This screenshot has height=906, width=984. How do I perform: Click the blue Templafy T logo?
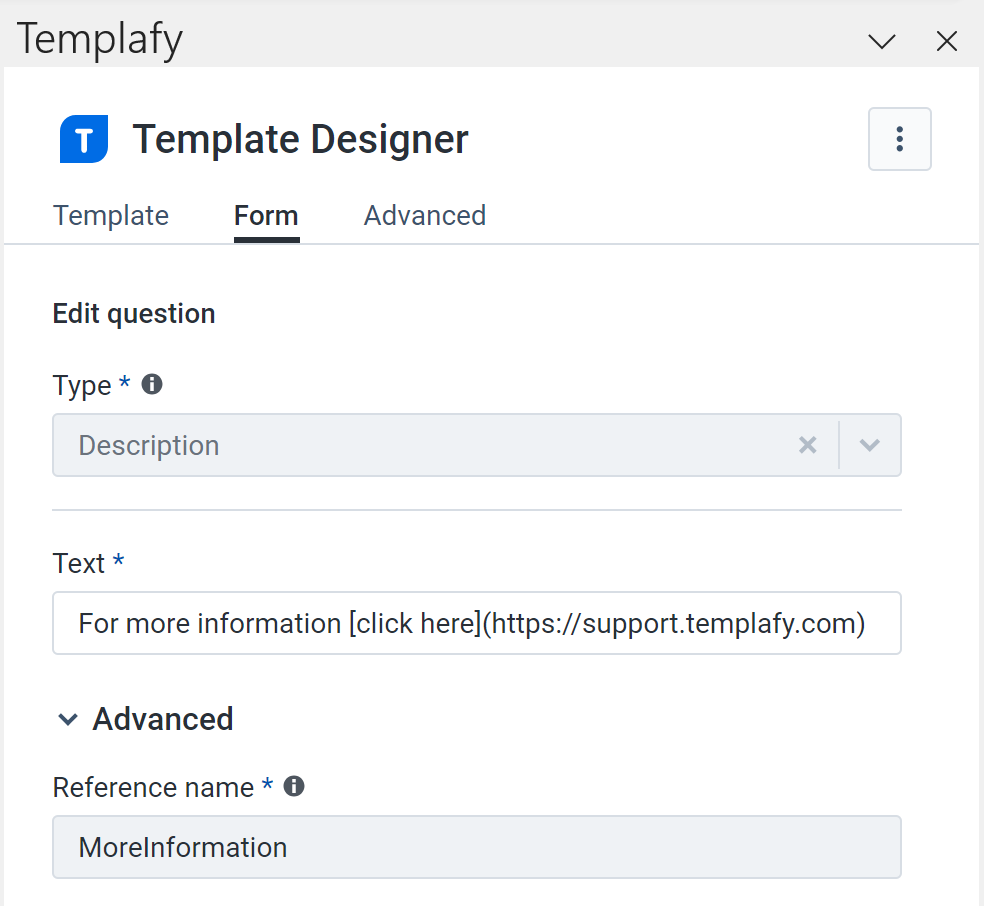click(x=84, y=139)
